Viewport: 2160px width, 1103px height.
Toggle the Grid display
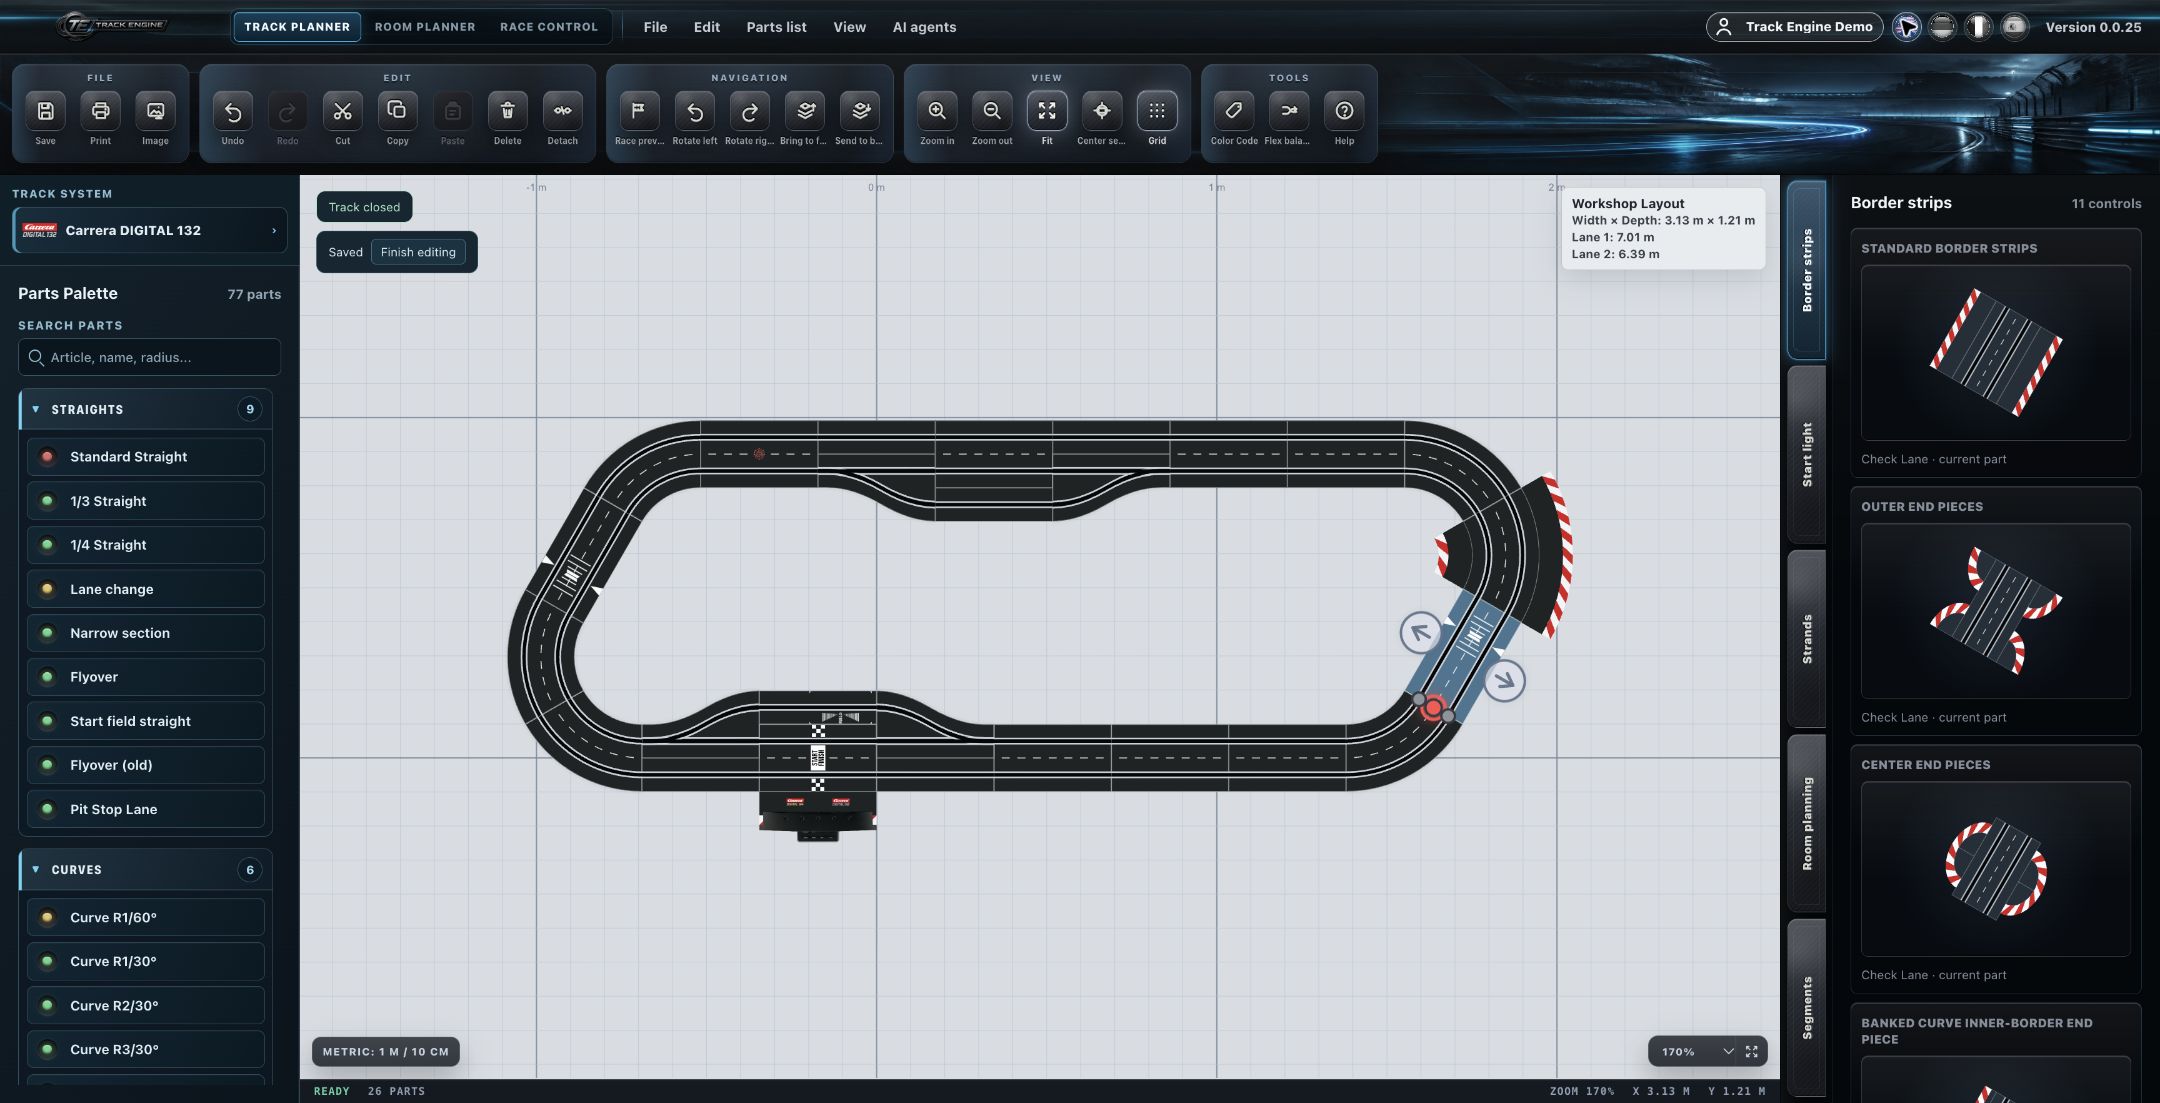coord(1157,112)
